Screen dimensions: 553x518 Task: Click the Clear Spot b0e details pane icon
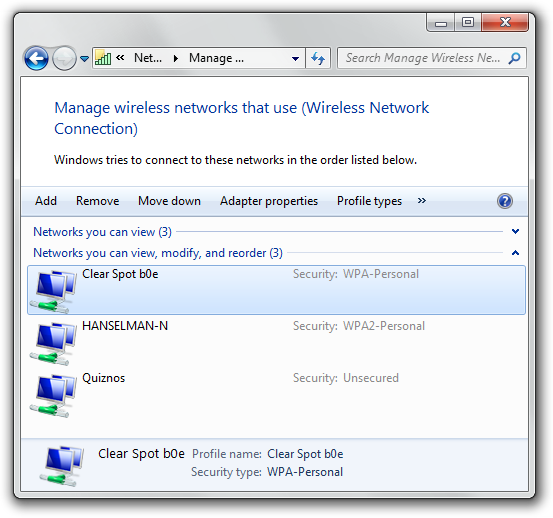[61, 466]
